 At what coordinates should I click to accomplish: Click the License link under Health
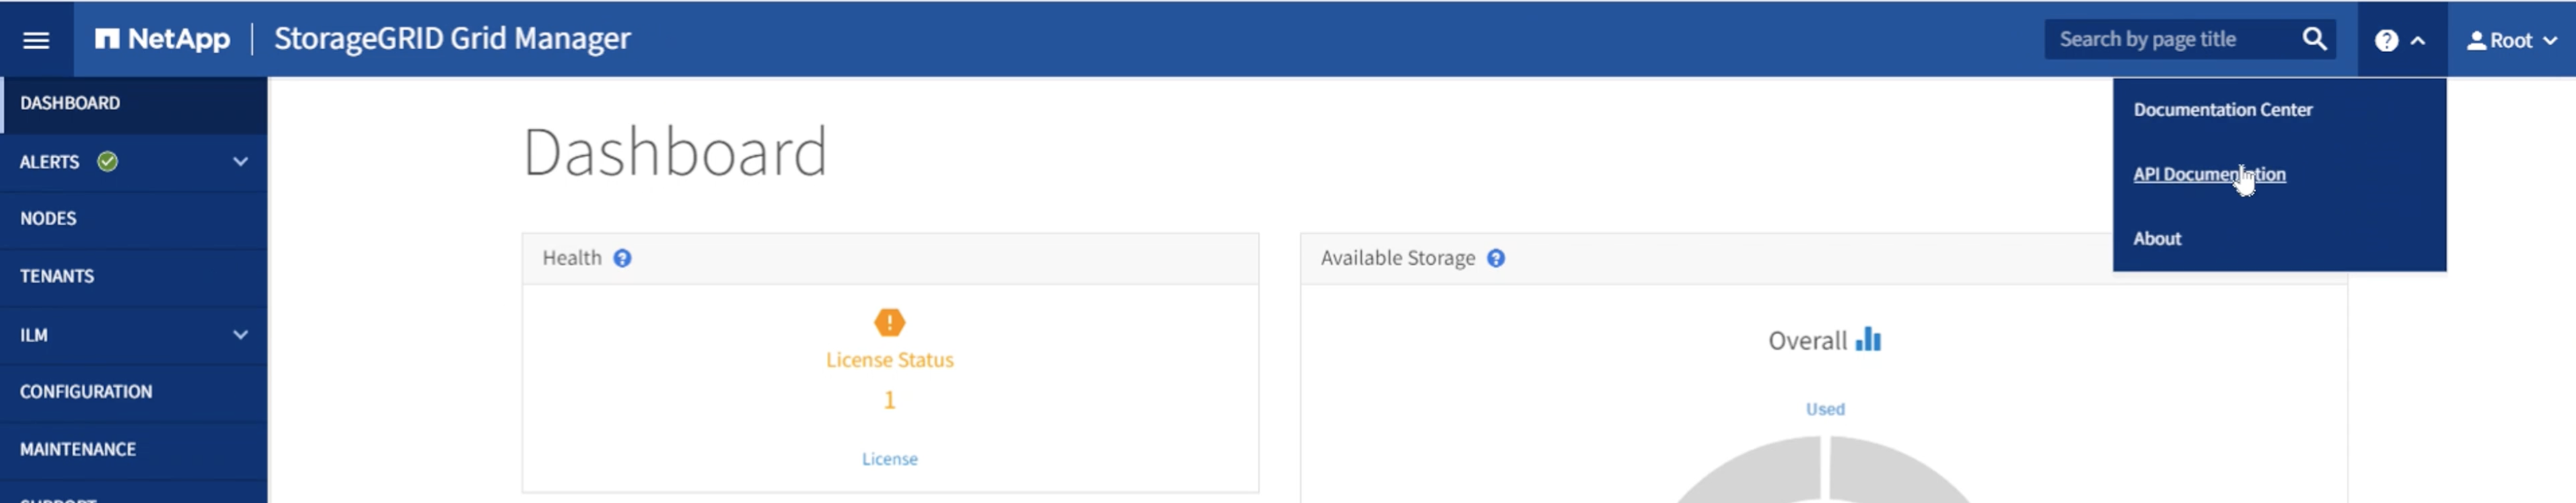click(889, 459)
